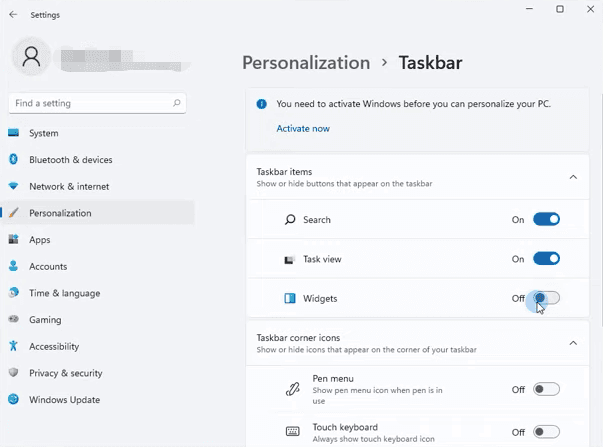The image size is (603, 447).
Task: Open System settings category
Action: [x=98, y=133]
